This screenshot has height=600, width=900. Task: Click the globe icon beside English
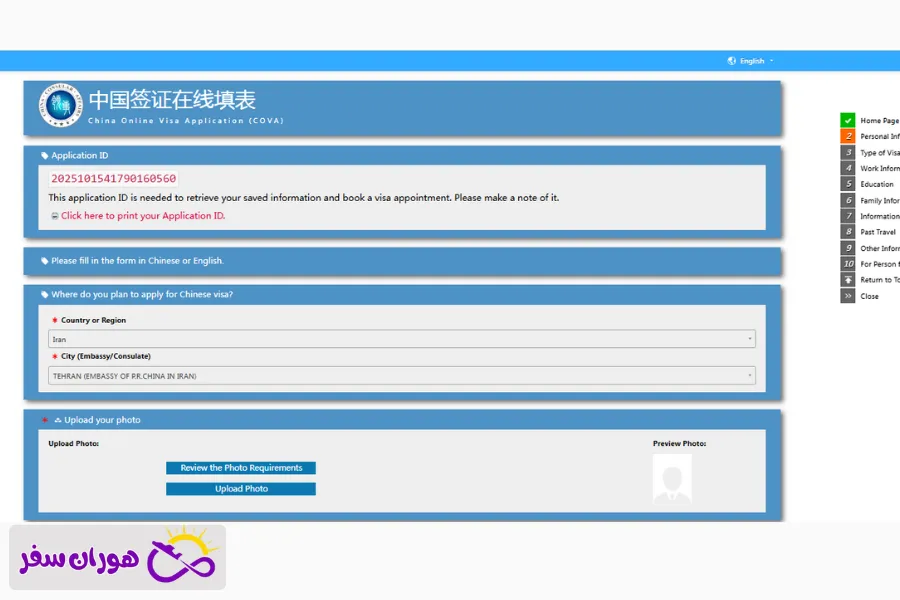(732, 61)
